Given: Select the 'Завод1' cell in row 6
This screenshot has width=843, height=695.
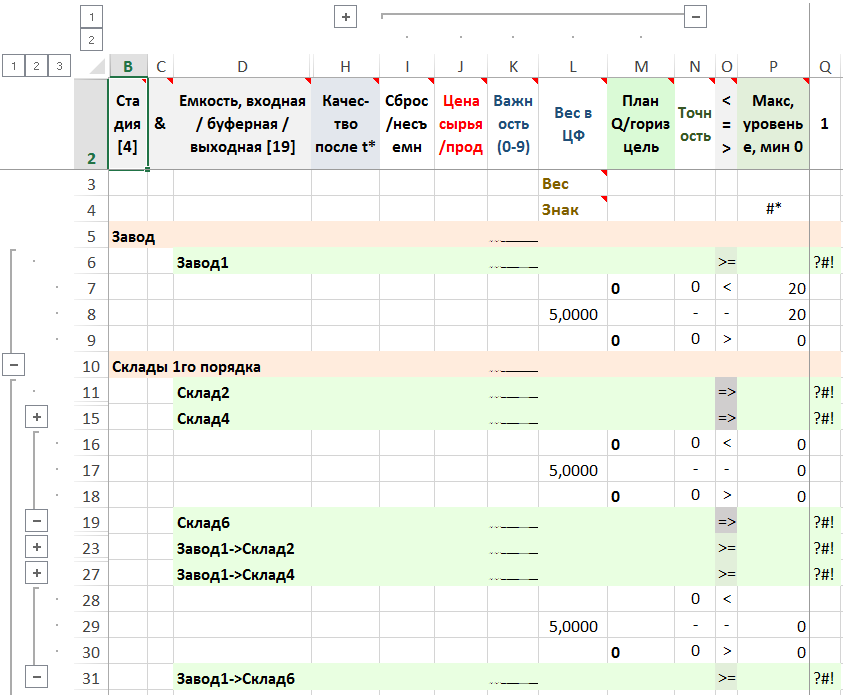Looking at the screenshot, I should pos(242,262).
